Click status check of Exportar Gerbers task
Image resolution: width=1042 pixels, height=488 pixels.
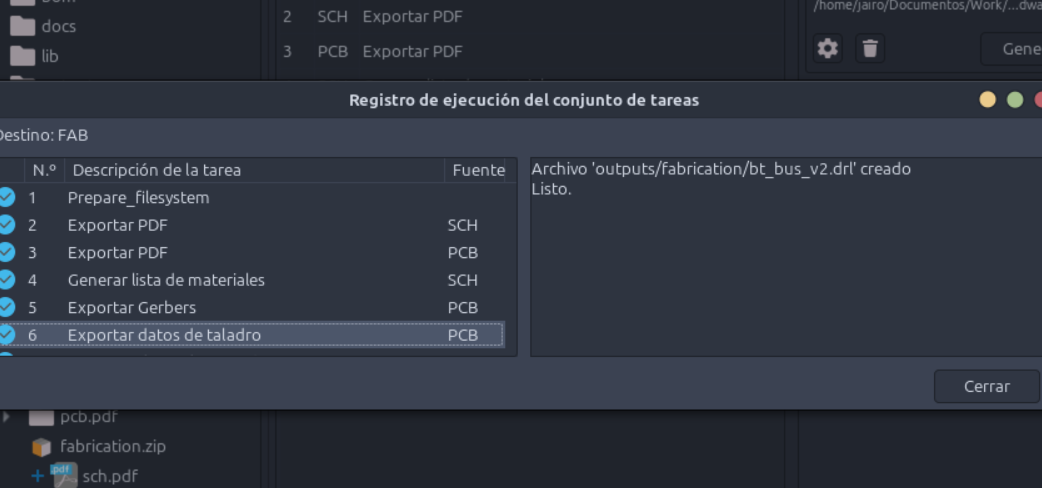[x=6, y=307]
